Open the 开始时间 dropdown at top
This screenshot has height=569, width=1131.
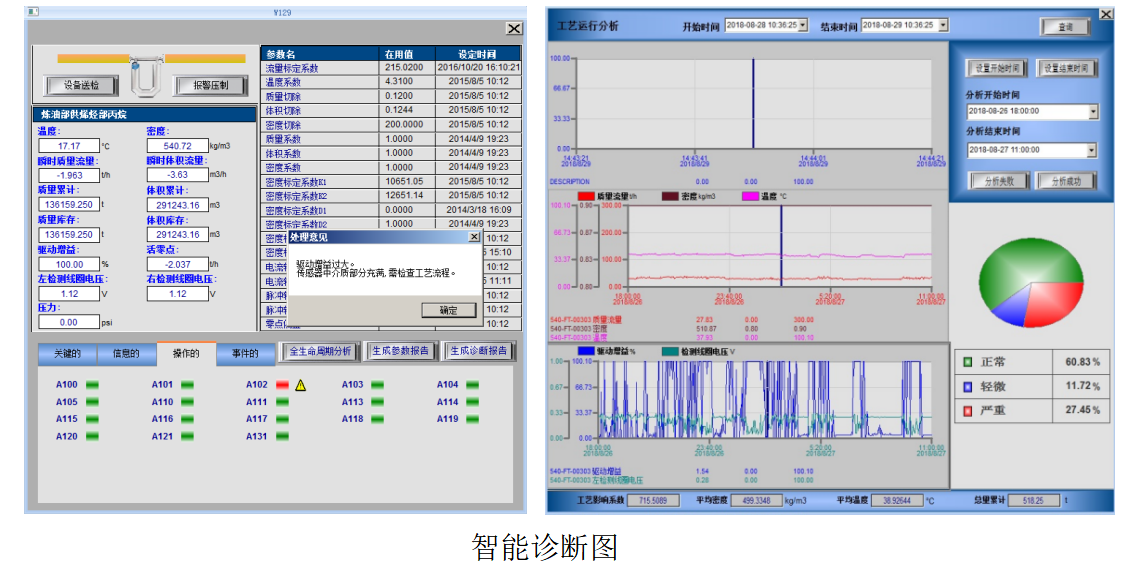802,25
